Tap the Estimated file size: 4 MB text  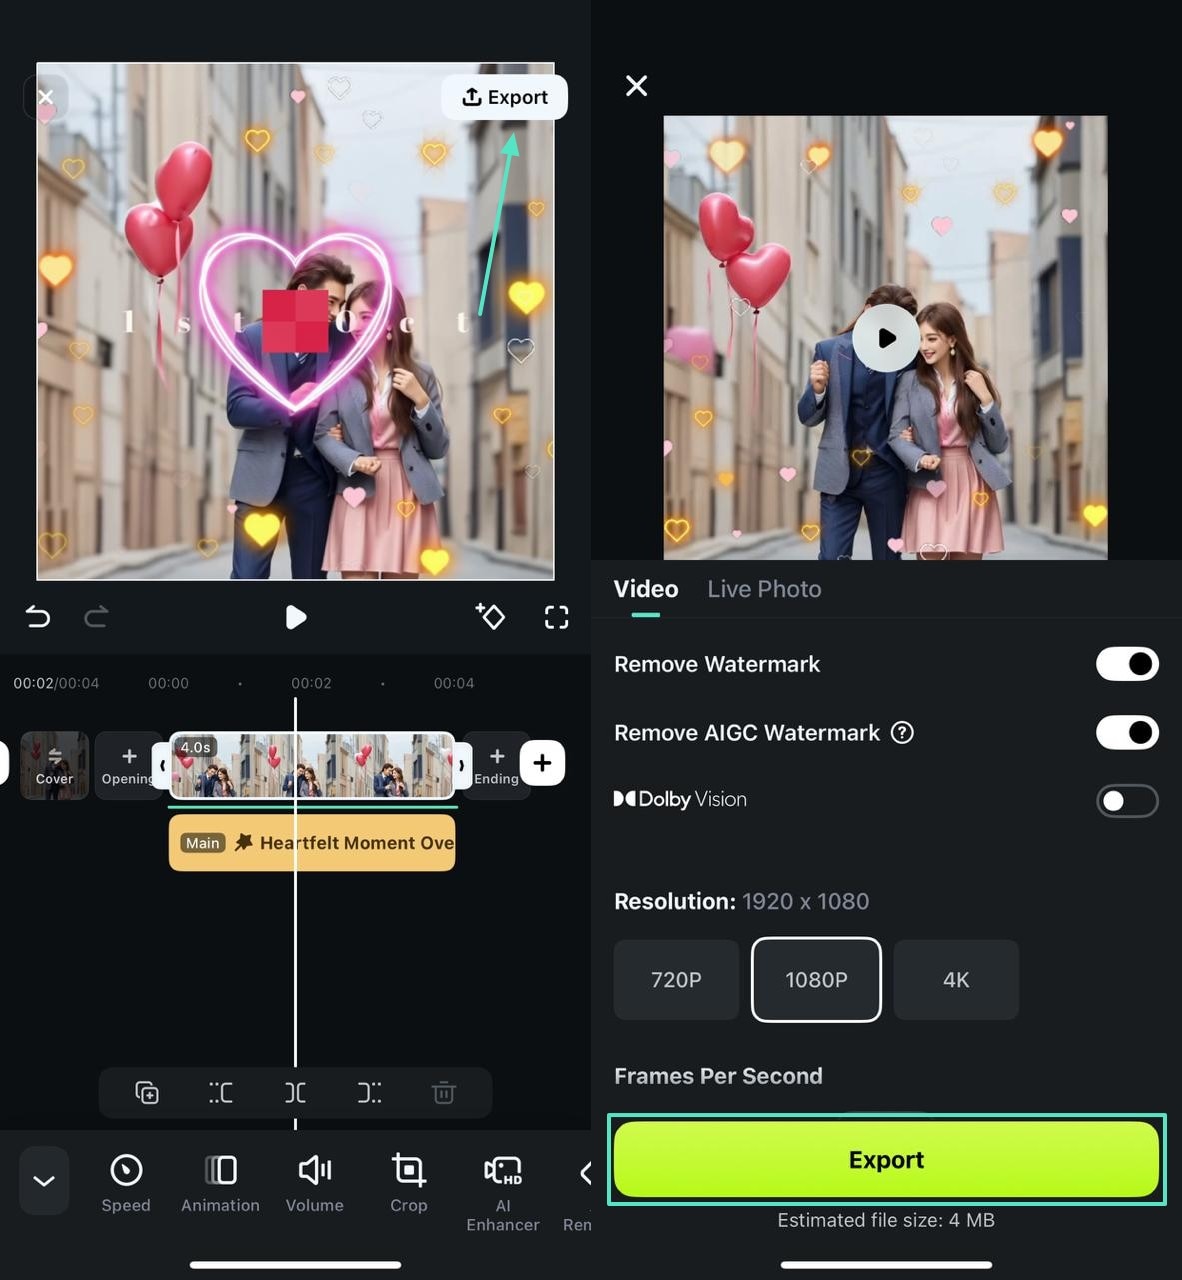pyautogui.click(x=886, y=1220)
